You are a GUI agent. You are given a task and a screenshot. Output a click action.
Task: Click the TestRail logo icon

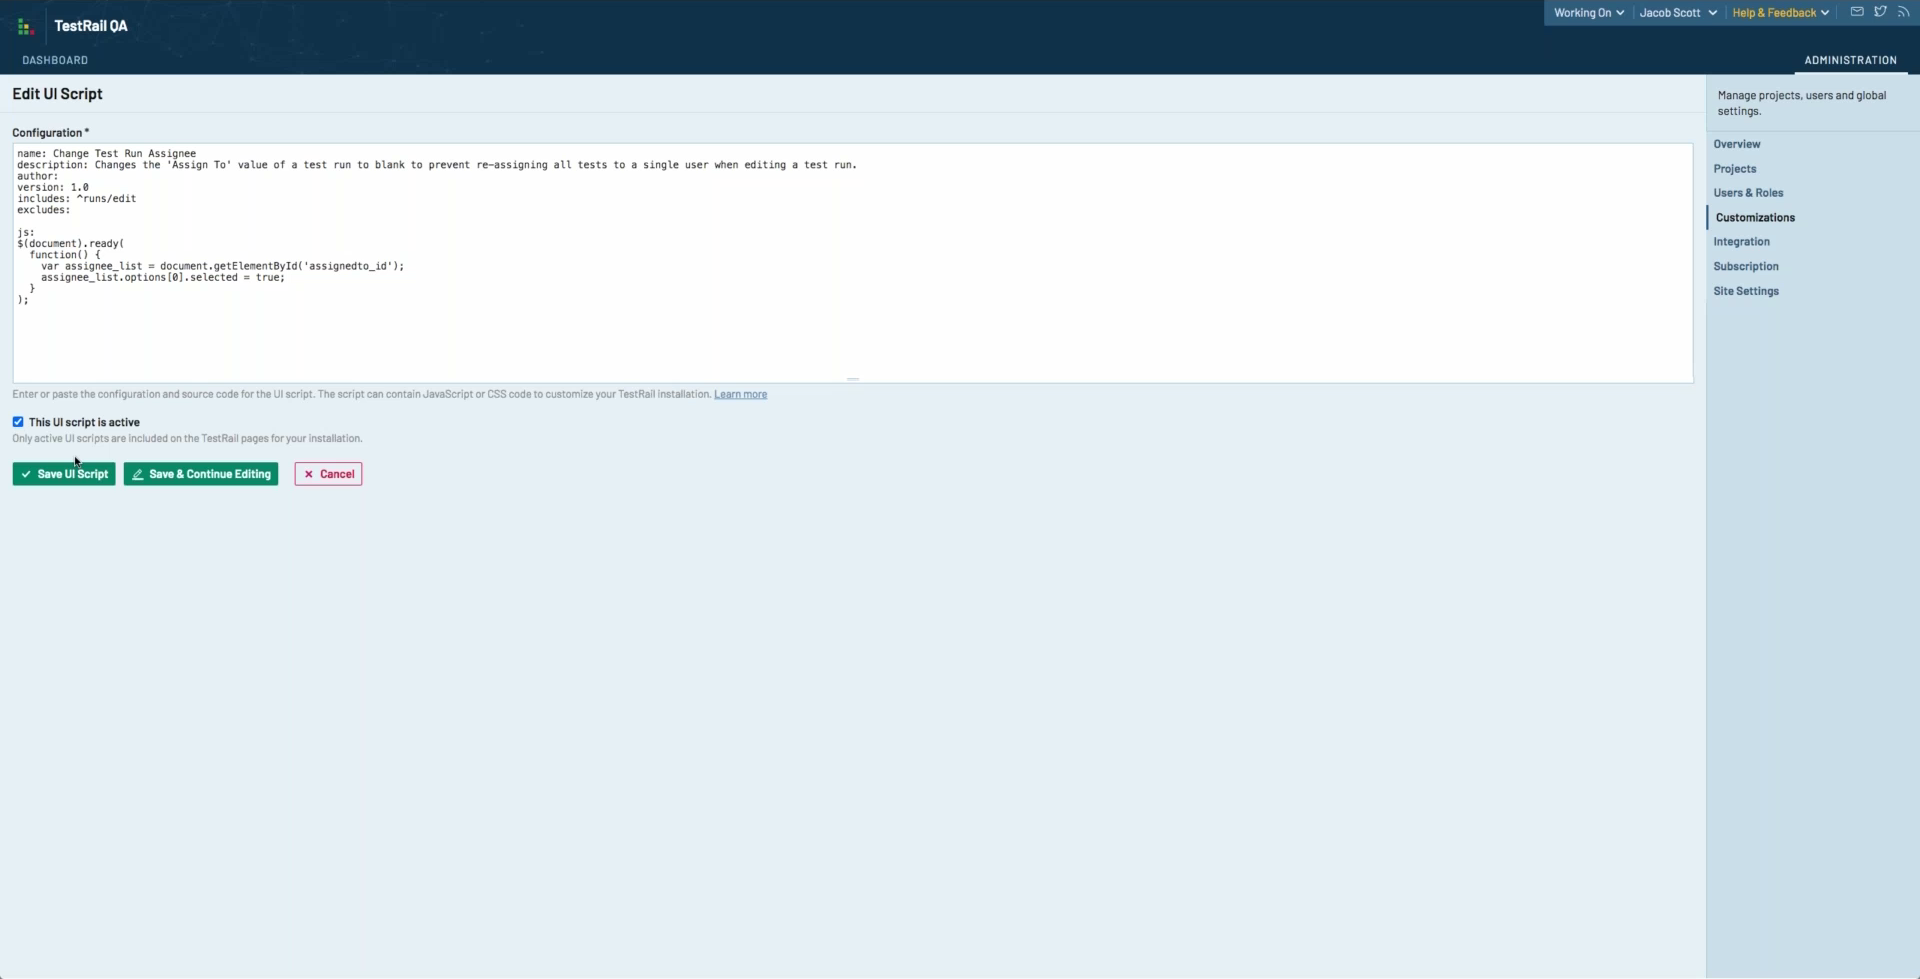[26, 27]
